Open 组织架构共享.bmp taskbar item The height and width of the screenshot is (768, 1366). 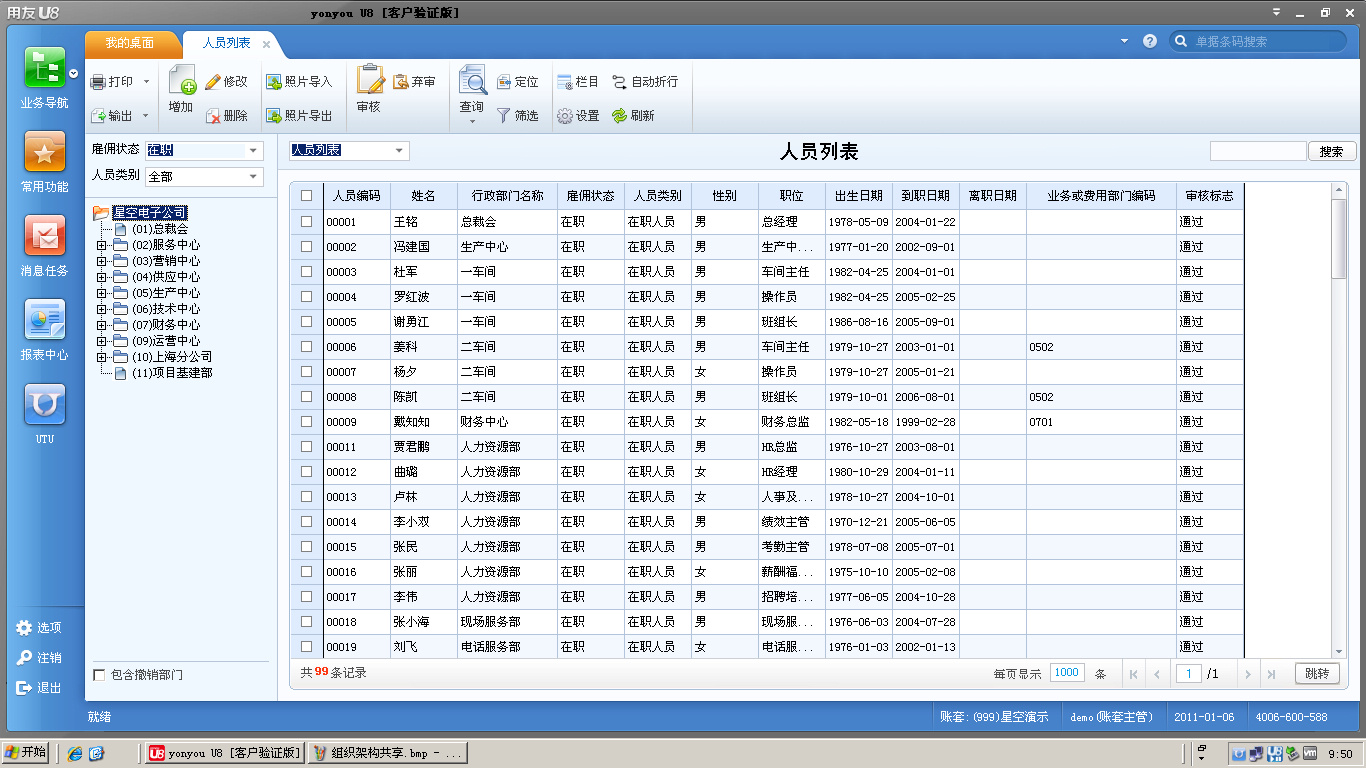click(387, 753)
